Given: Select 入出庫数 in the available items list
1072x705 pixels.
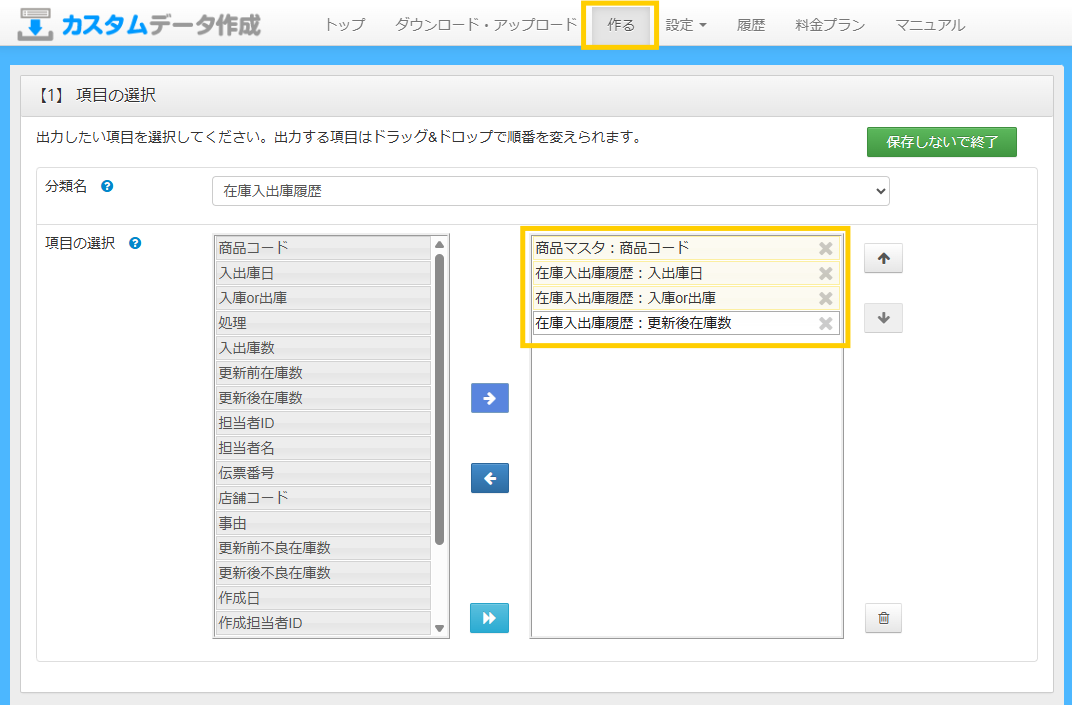Looking at the screenshot, I should [323, 348].
